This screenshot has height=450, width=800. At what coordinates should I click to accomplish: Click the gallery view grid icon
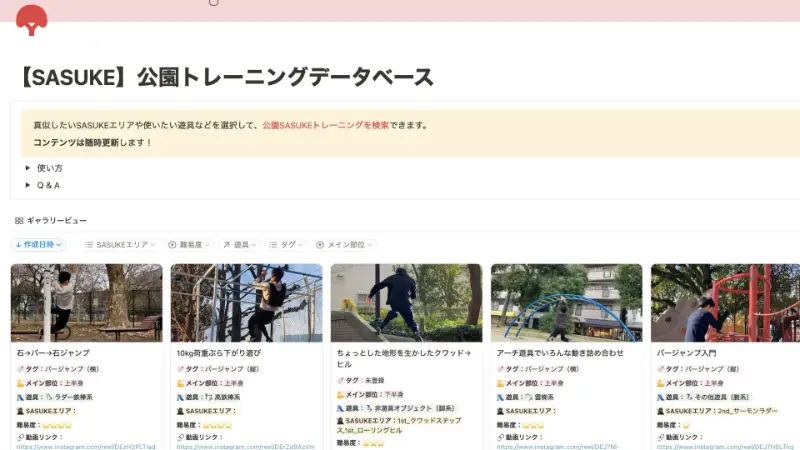18,220
